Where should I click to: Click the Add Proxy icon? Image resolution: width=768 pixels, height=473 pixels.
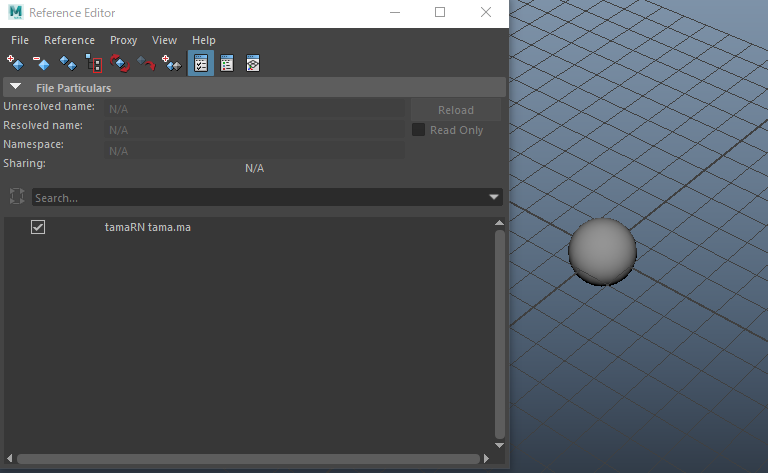tap(171, 63)
